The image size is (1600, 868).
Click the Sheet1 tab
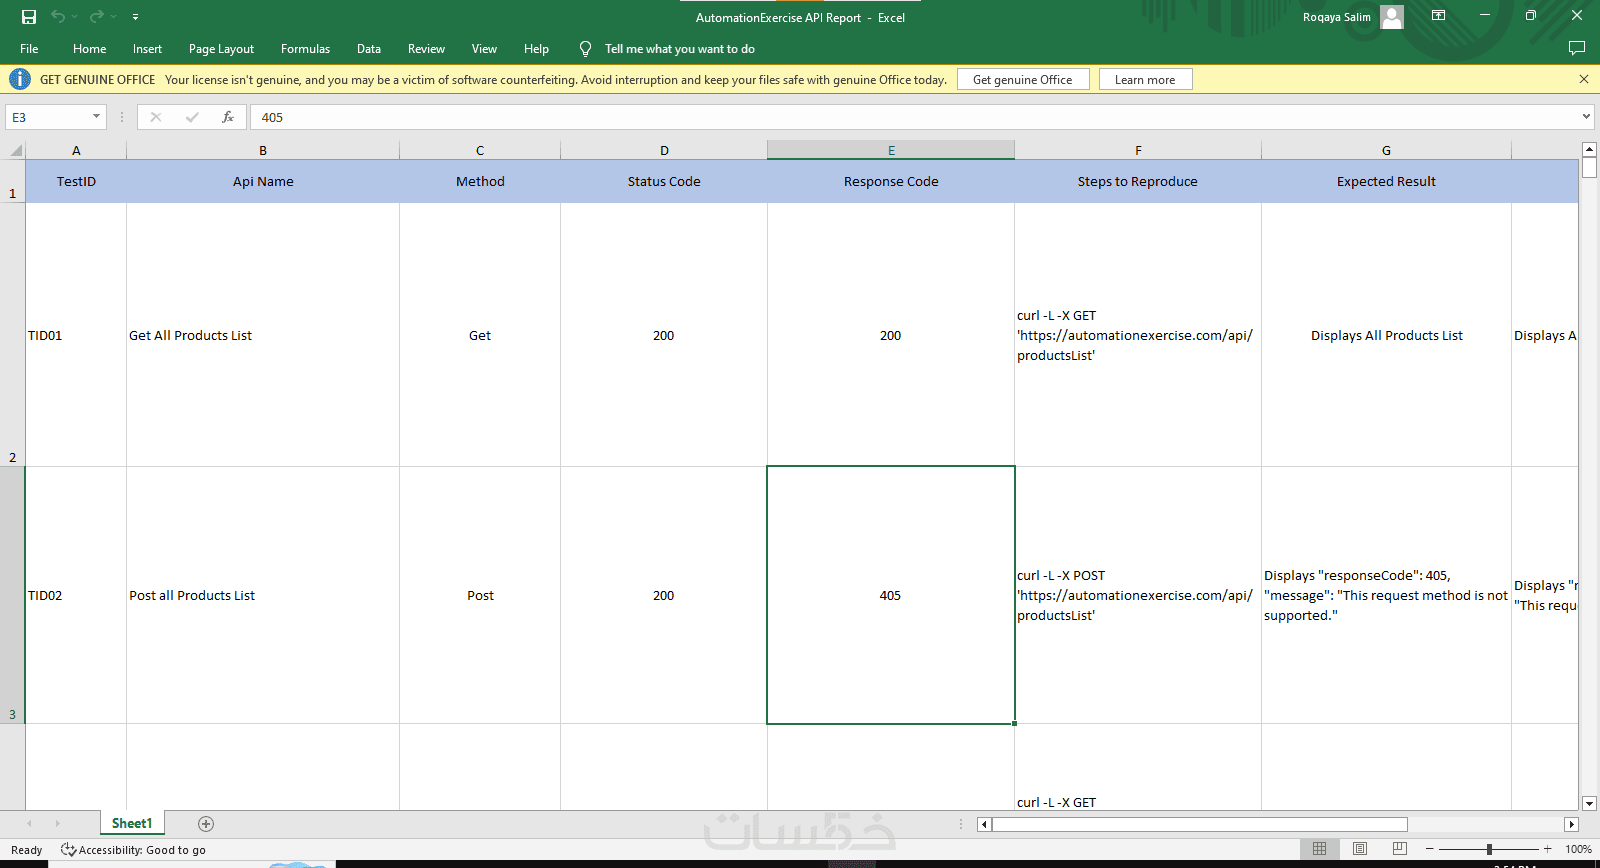[132, 823]
